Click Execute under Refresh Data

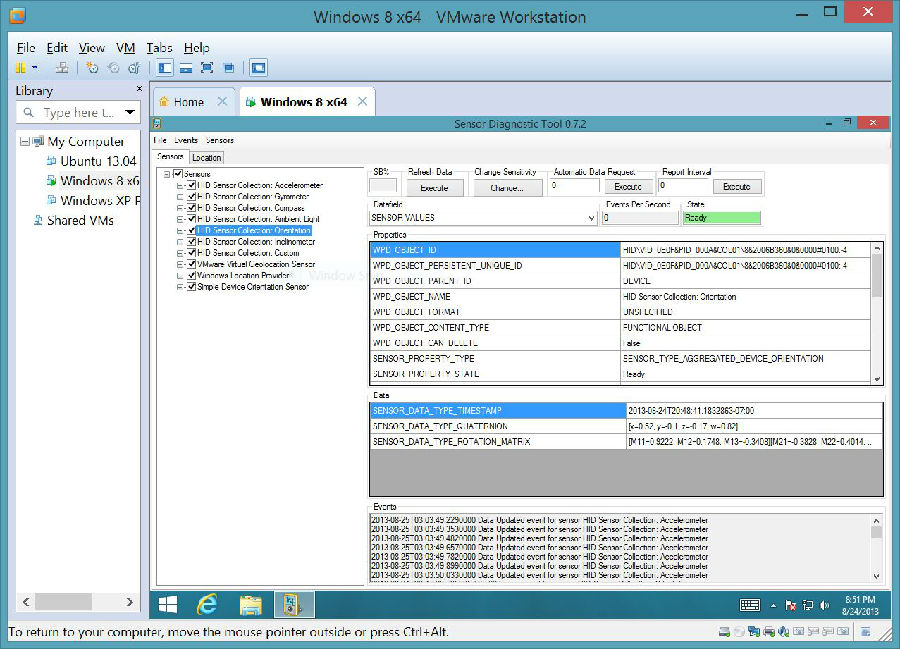point(434,187)
